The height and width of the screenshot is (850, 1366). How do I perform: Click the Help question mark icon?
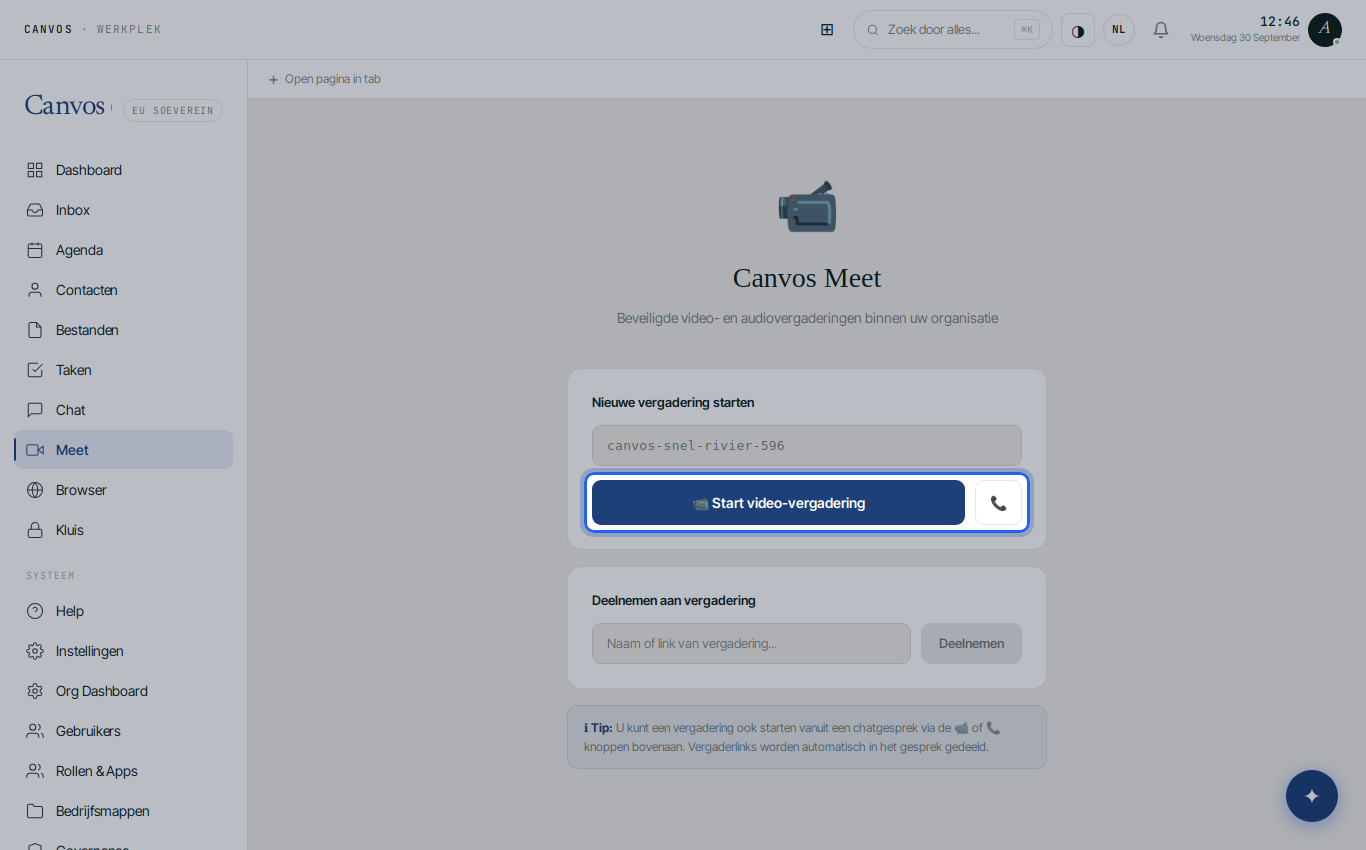[35, 611]
